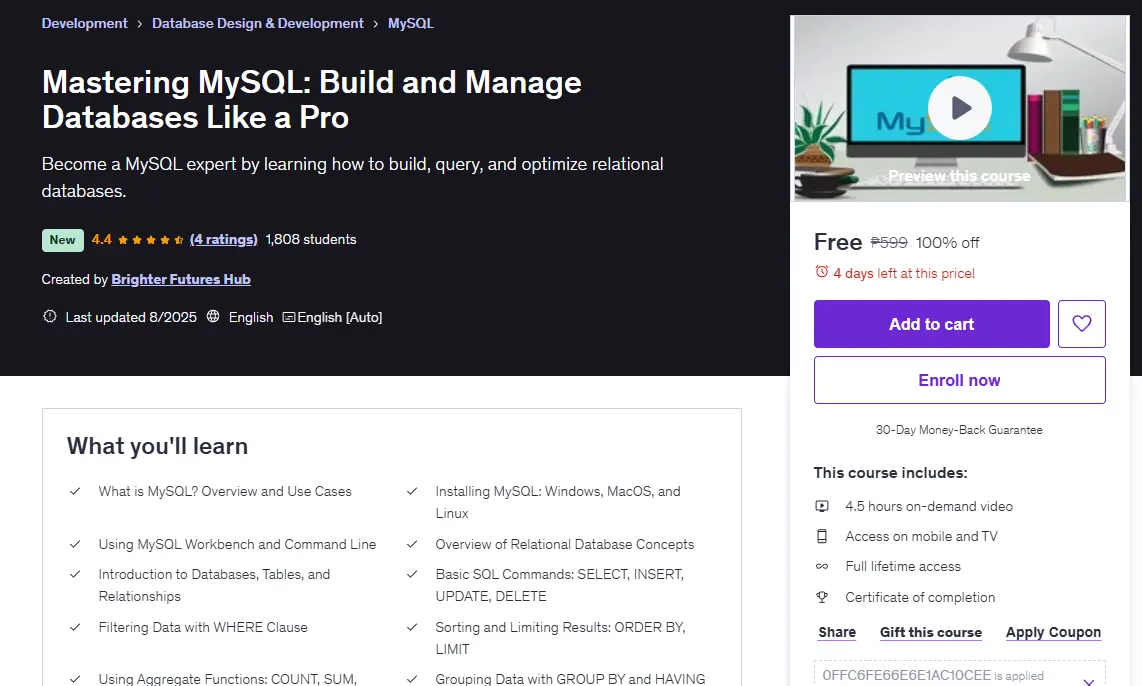Visit Brighter Futures Hub instructor page
The height and width of the screenshot is (686, 1142).
pyautogui.click(x=181, y=280)
